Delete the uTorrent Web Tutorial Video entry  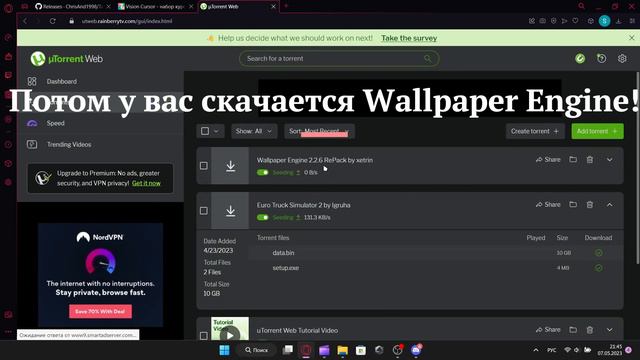click(x=590, y=330)
